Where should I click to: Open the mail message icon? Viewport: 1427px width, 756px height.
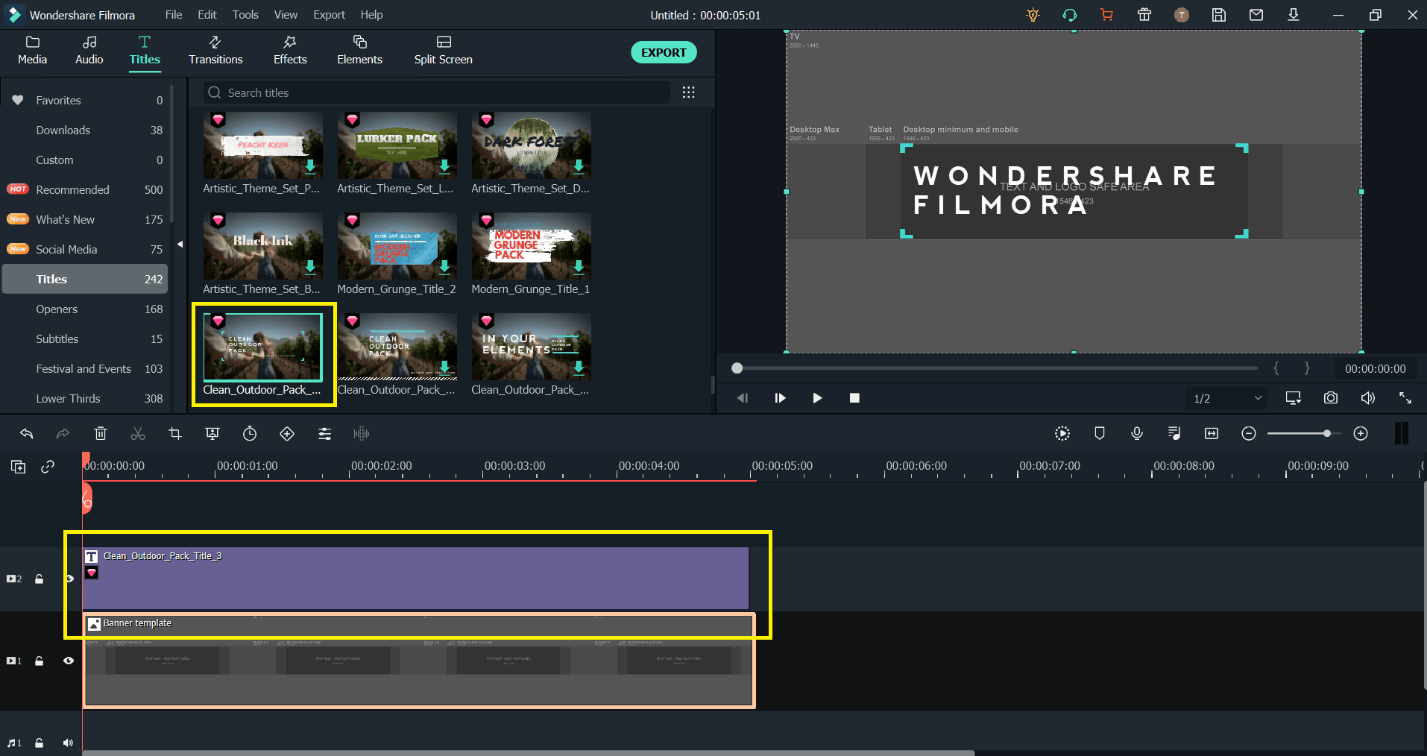(1256, 15)
